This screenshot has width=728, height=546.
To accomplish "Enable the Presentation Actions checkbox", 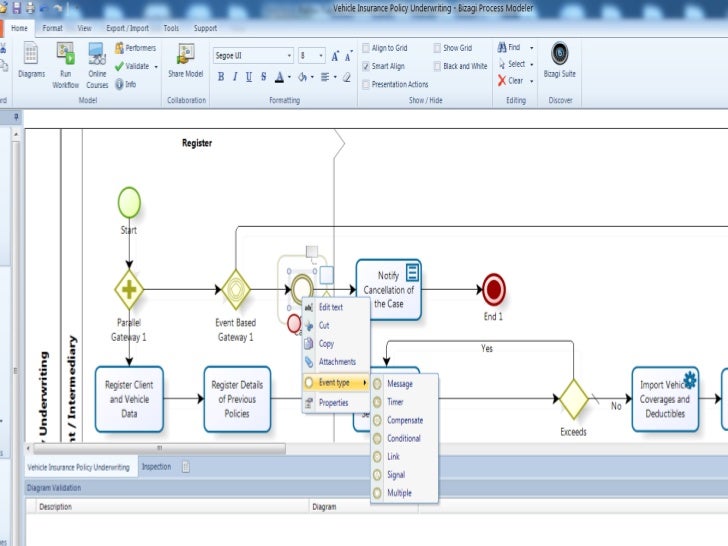I will (x=366, y=84).
